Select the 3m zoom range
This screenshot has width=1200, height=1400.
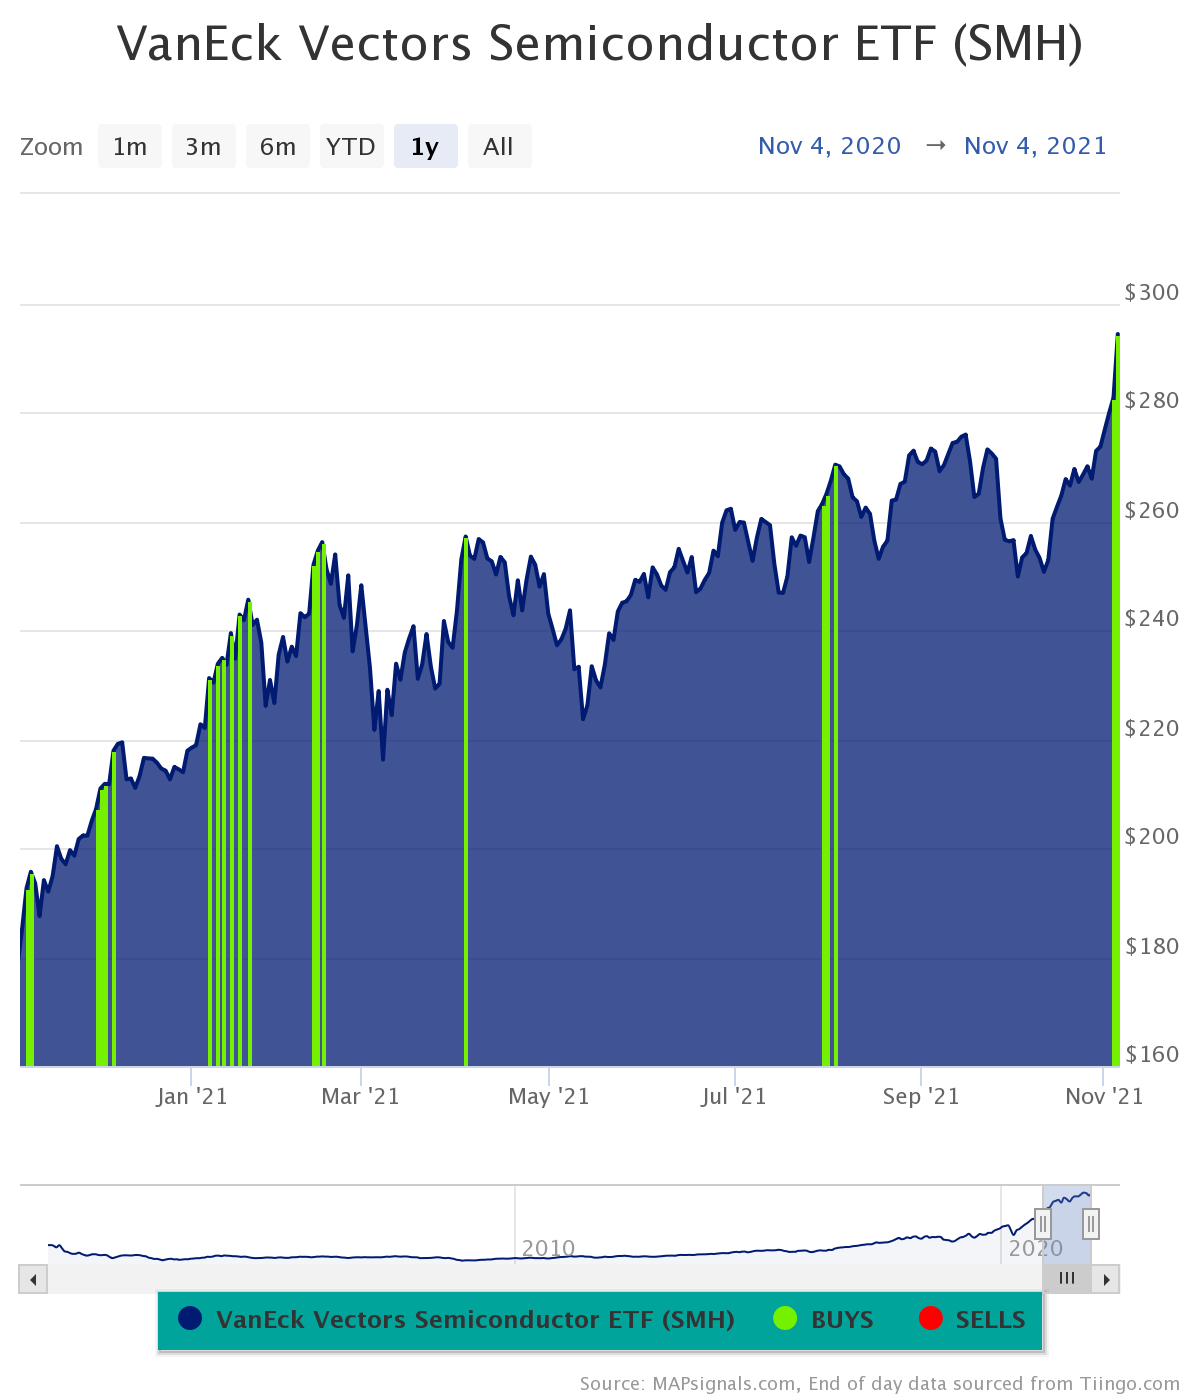tap(204, 147)
